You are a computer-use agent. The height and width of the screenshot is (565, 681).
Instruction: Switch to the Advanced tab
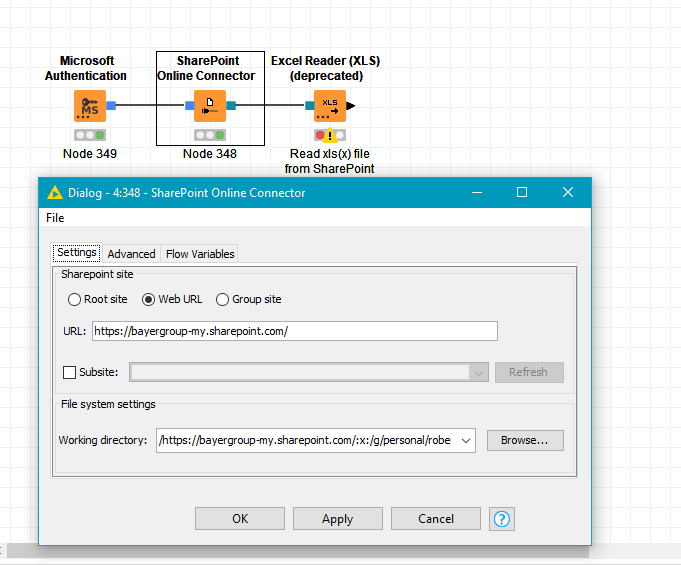pos(131,254)
